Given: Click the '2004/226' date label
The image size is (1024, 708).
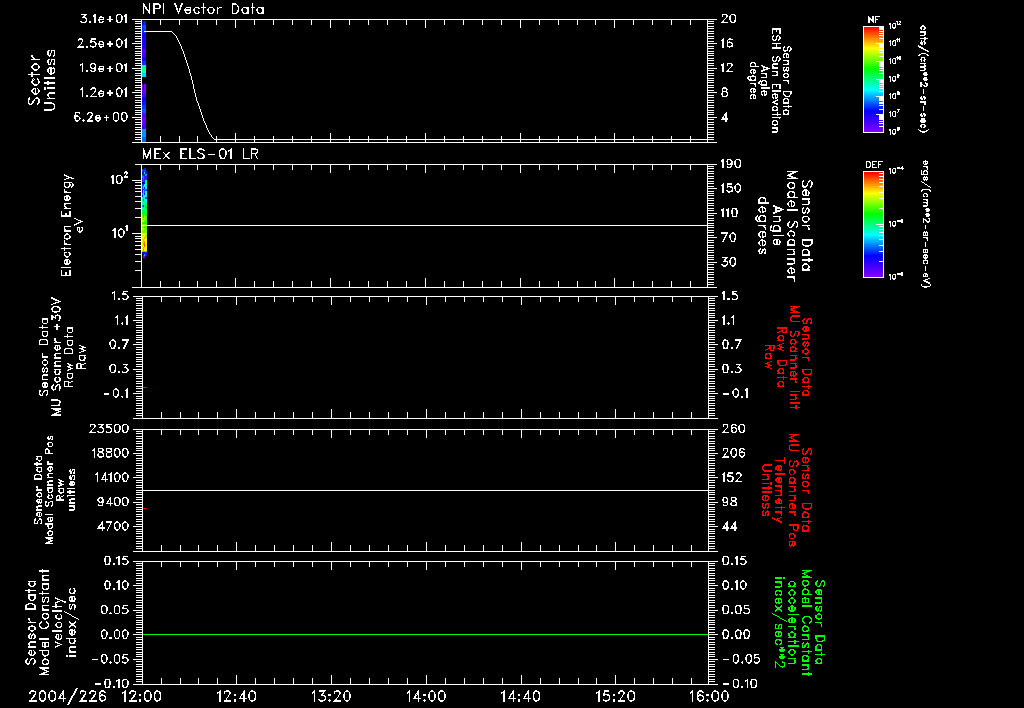Looking at the screenshot, I should [x=68, y=696].
